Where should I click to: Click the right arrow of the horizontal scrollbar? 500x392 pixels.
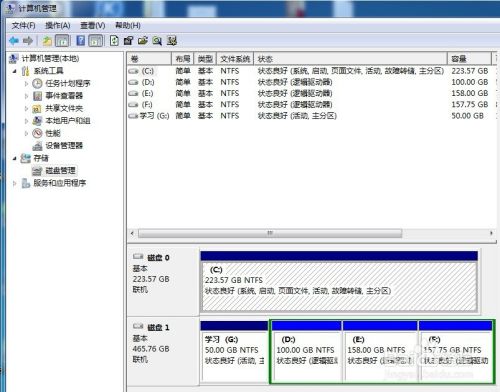click(x=491, y=233)
